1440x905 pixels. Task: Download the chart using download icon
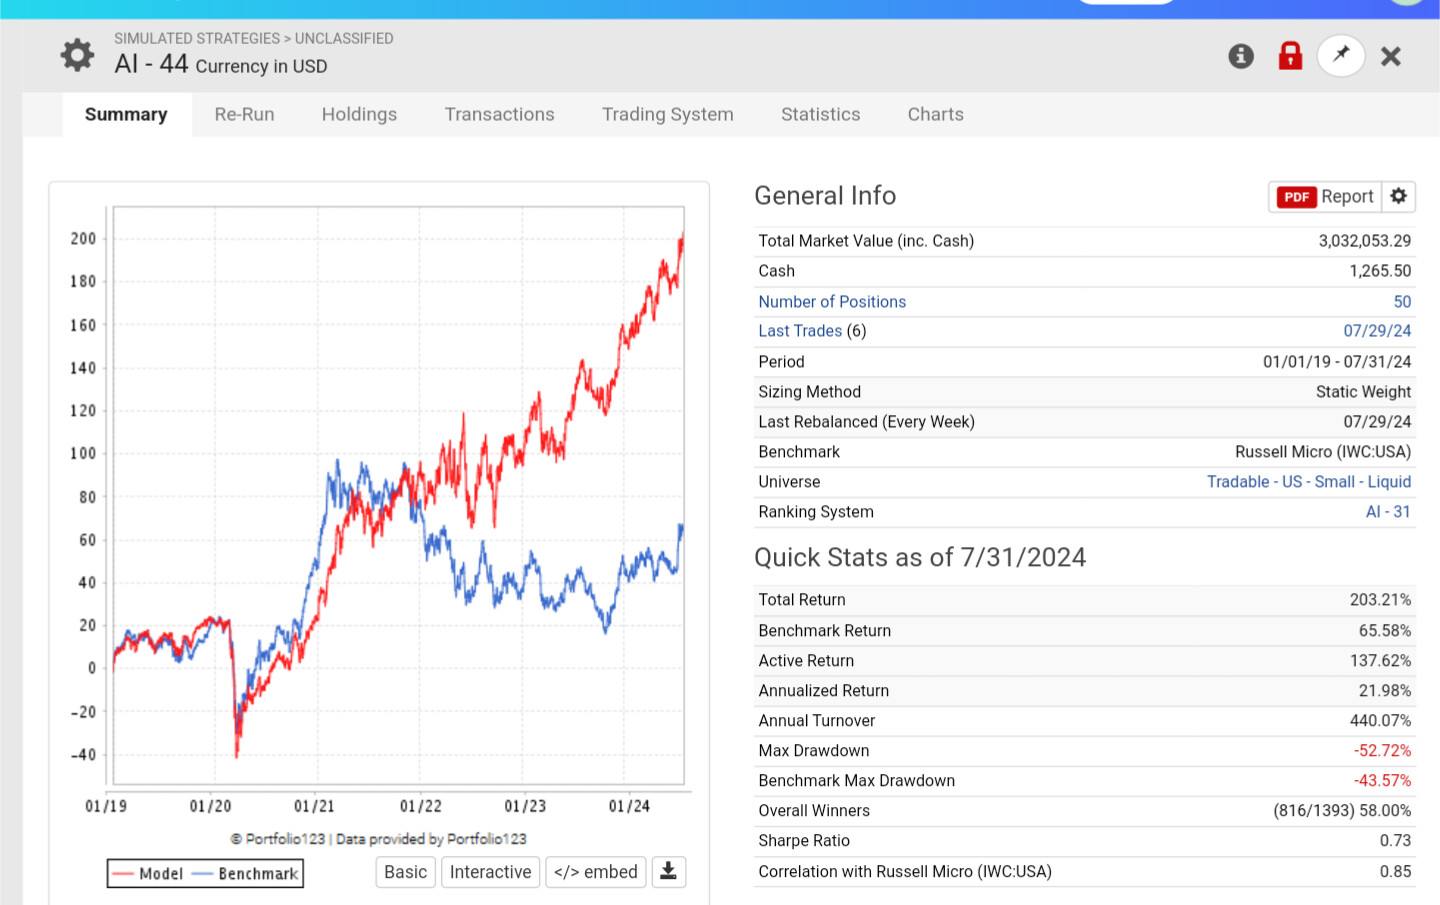(x=669, y=872)
